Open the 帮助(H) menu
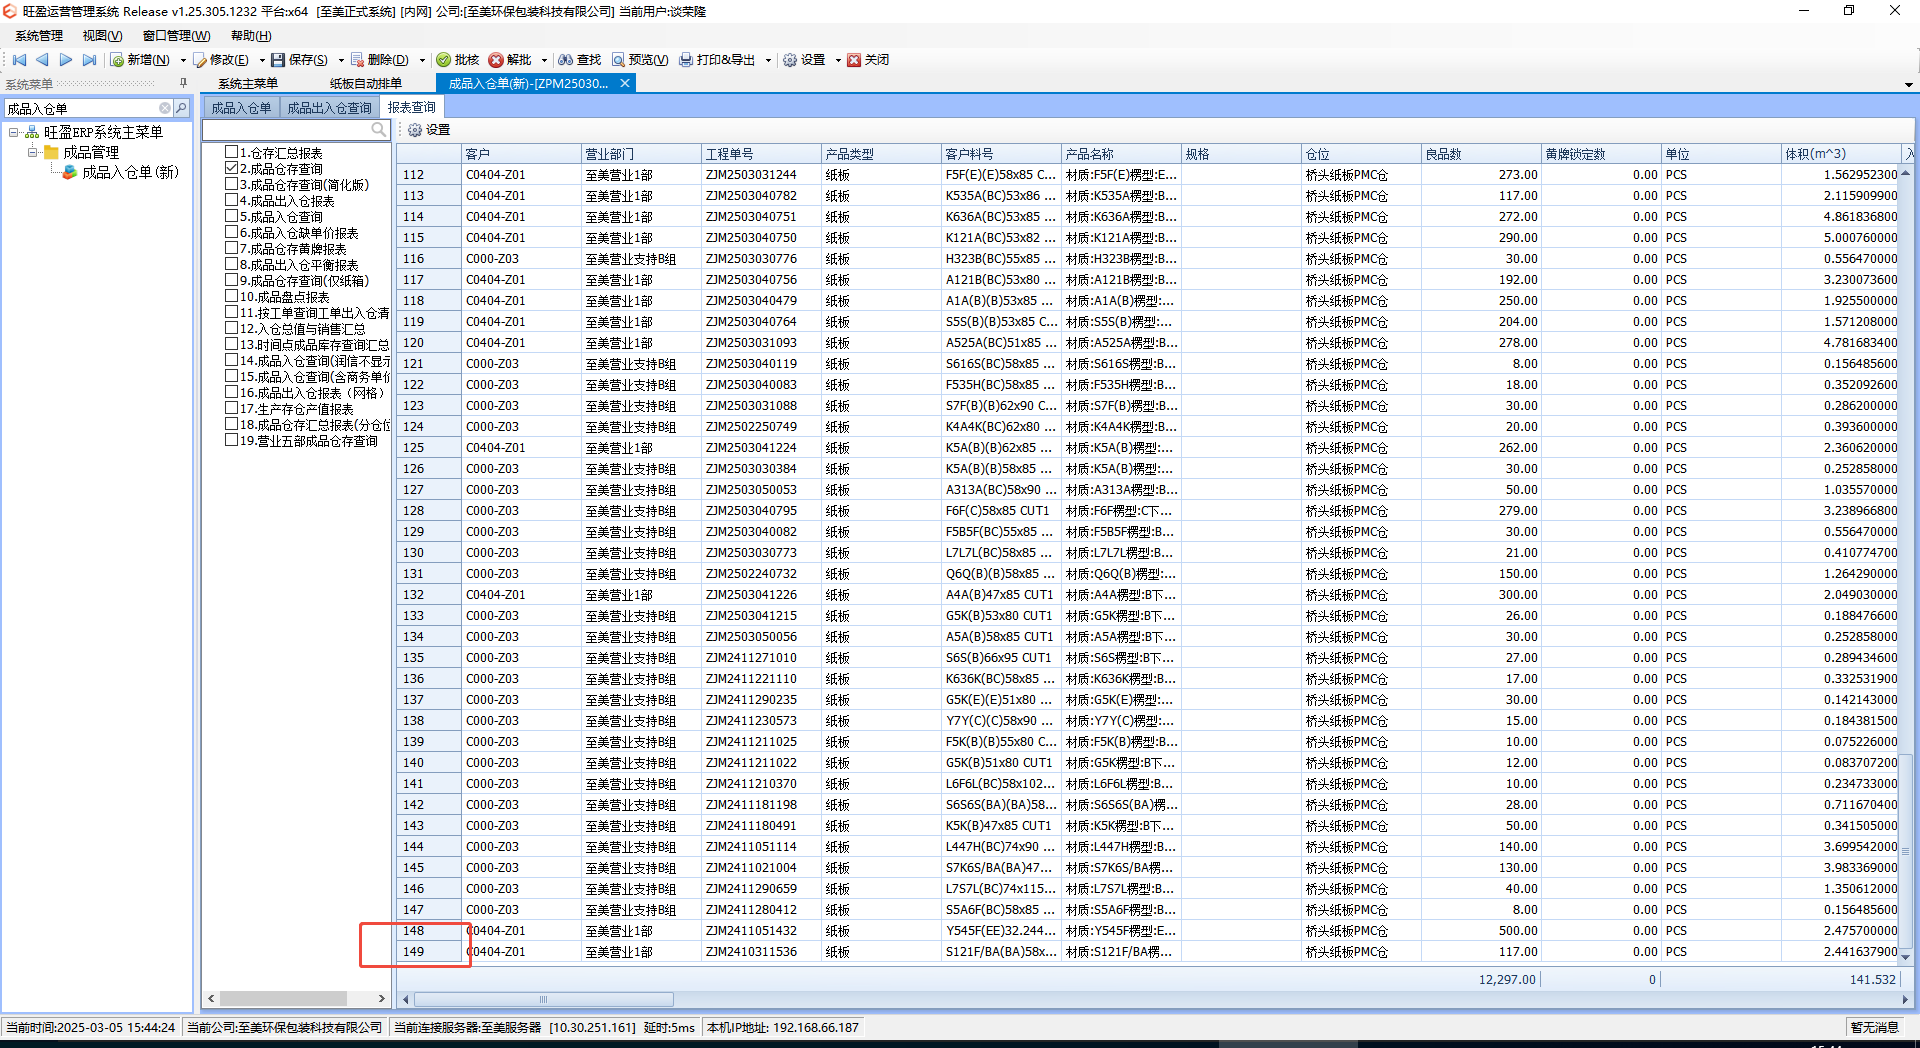 pos(251,36)
